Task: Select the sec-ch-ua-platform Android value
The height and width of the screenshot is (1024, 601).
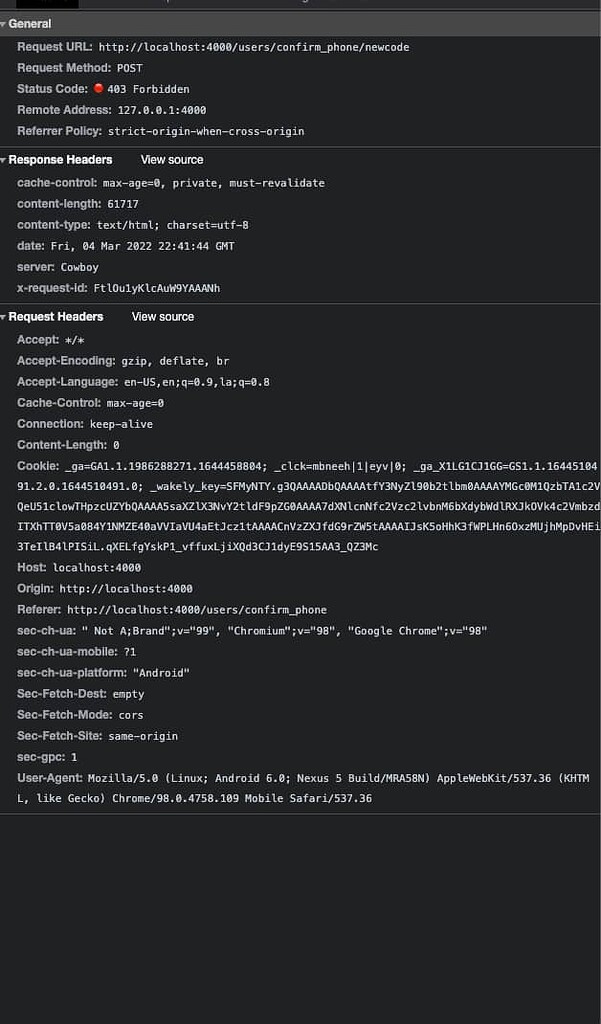Action: pos(161,673)
